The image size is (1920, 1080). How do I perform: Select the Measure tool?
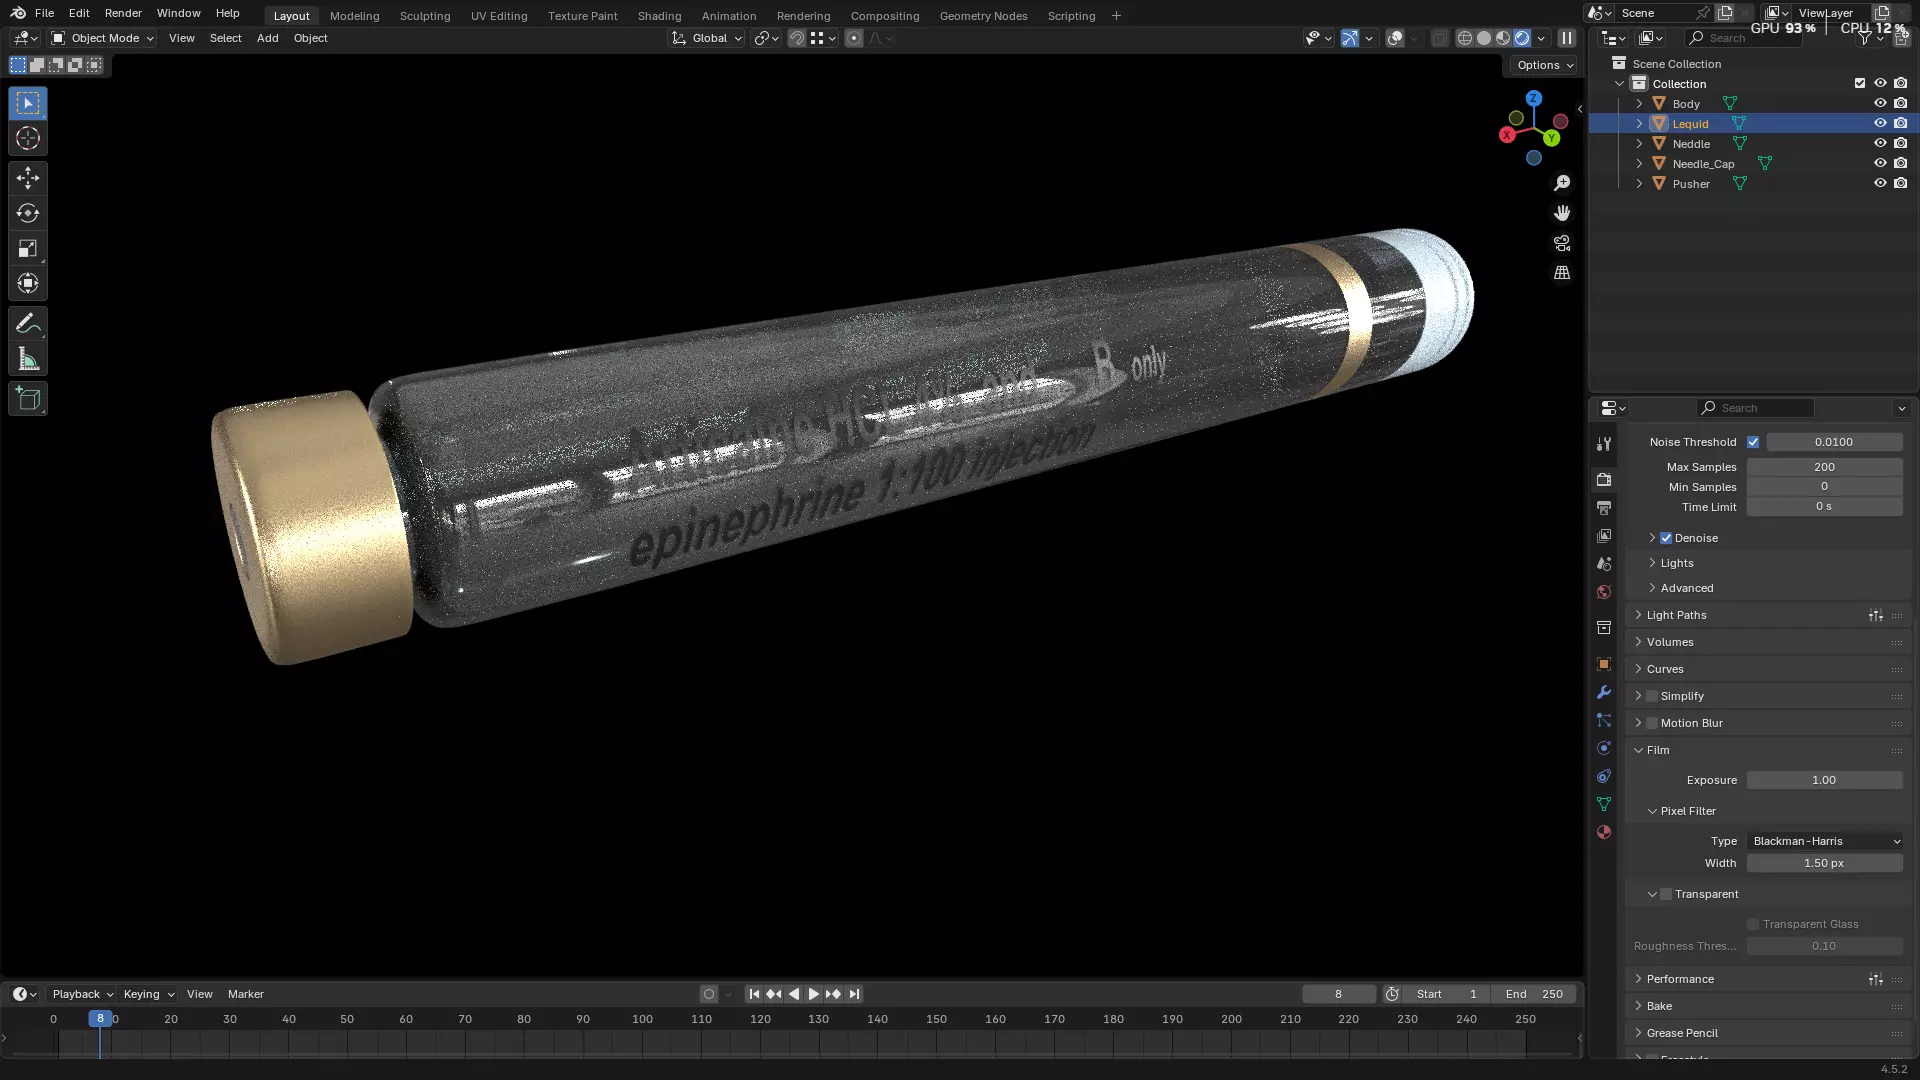(x=28, y=359)
